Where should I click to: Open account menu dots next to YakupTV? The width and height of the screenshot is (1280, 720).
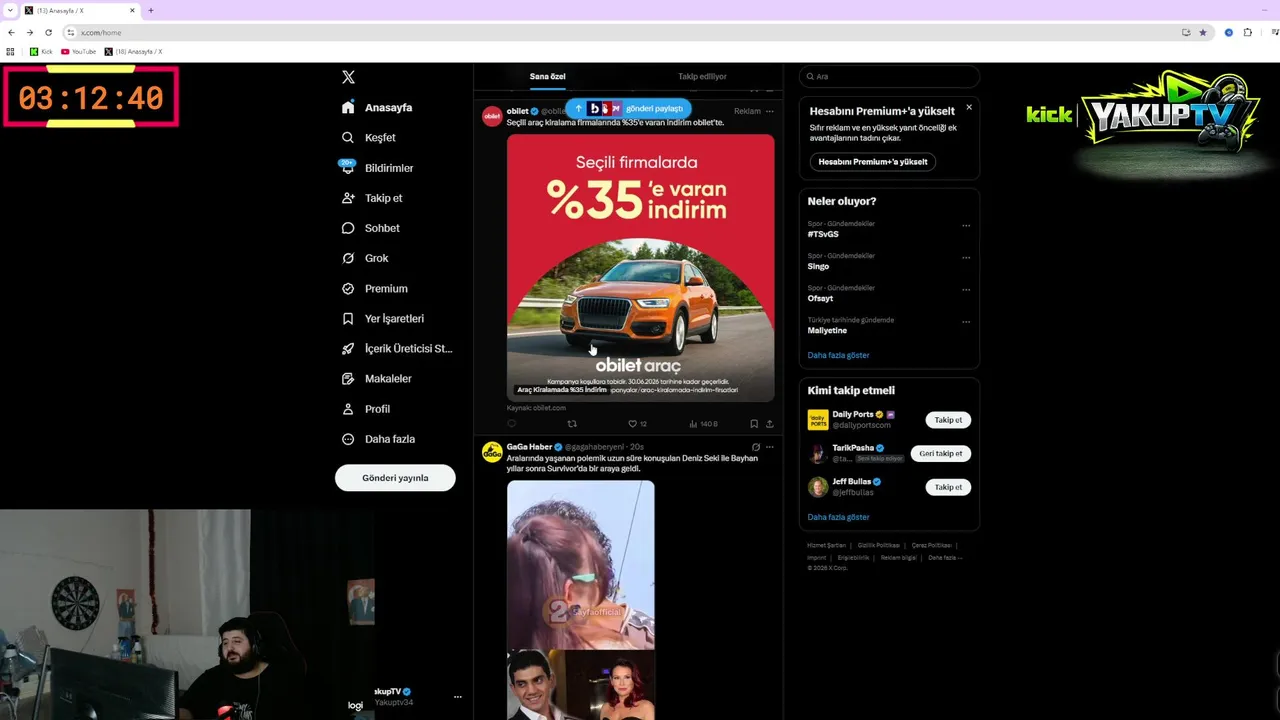tap(458, 697)
